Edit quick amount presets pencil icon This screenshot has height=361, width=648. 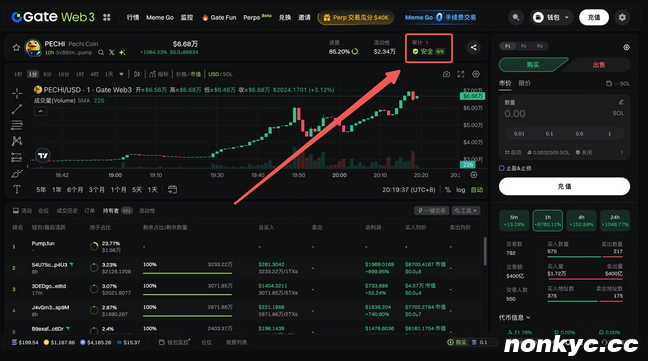tap(621, 102)
